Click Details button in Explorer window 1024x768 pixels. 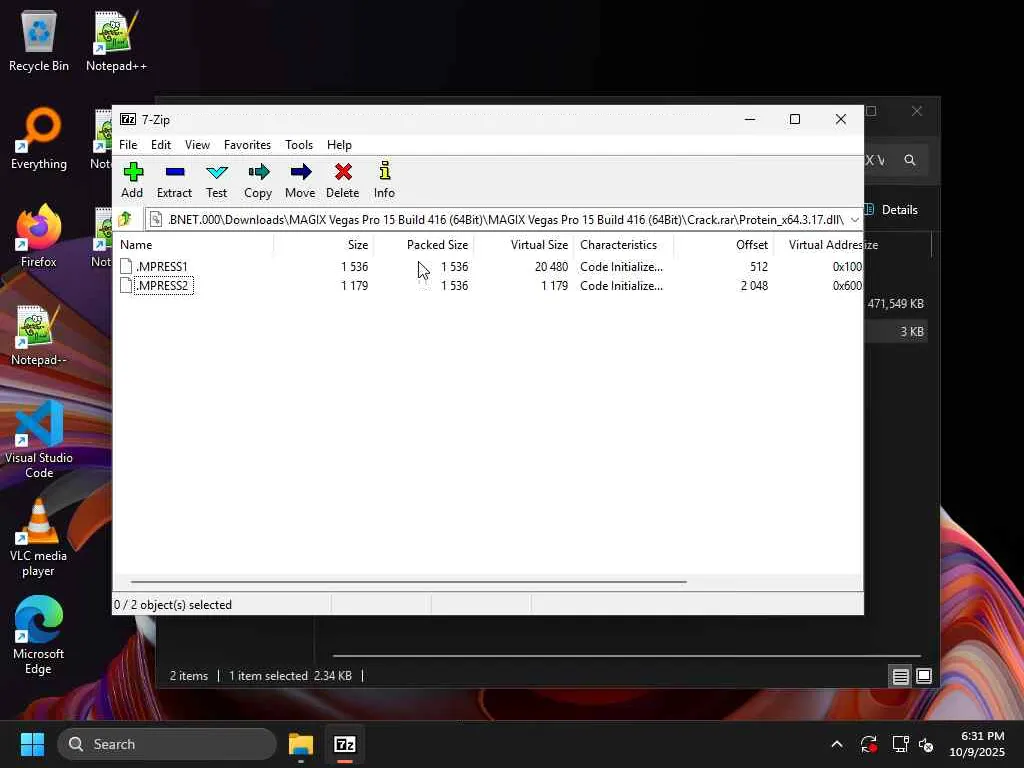click(x=891, y=210)
